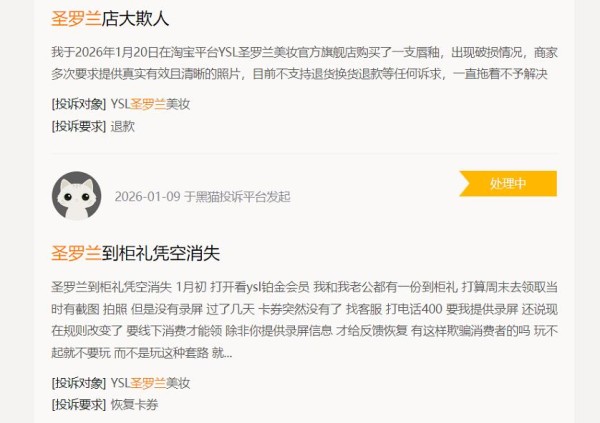The height and width of the screenshot is (423, 600).
Task: Click the summary line starting 在规则改变了
Action: [x=304, y=331]
